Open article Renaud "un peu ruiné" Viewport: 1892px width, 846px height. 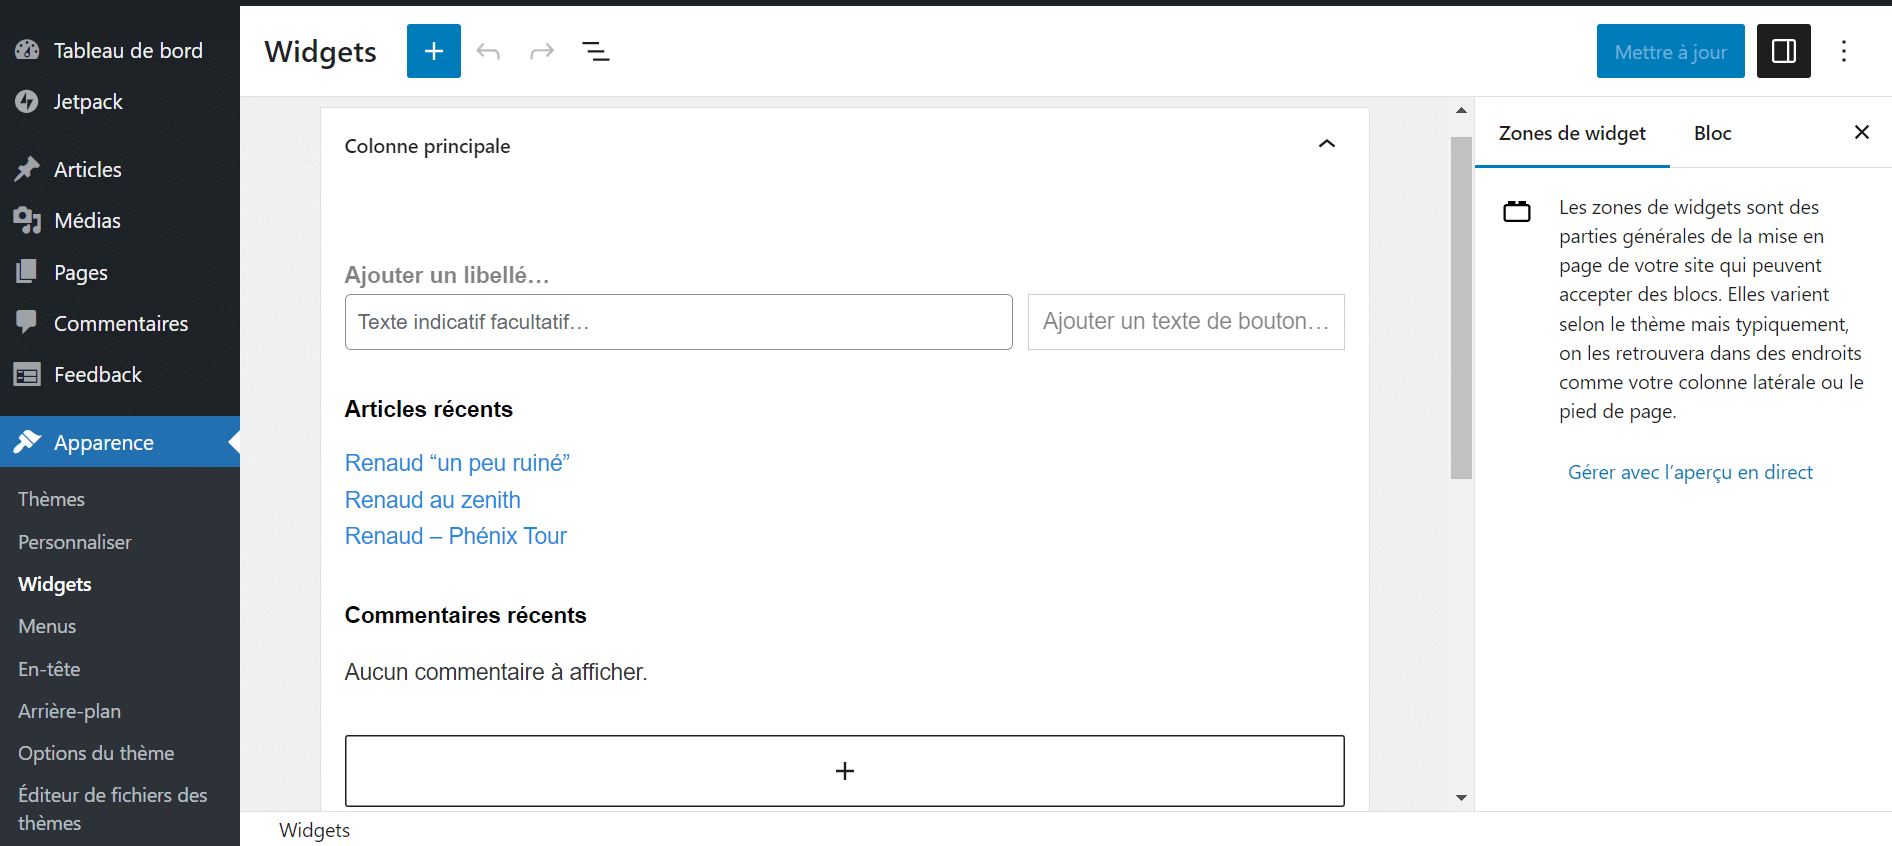(x=457, y=463)
